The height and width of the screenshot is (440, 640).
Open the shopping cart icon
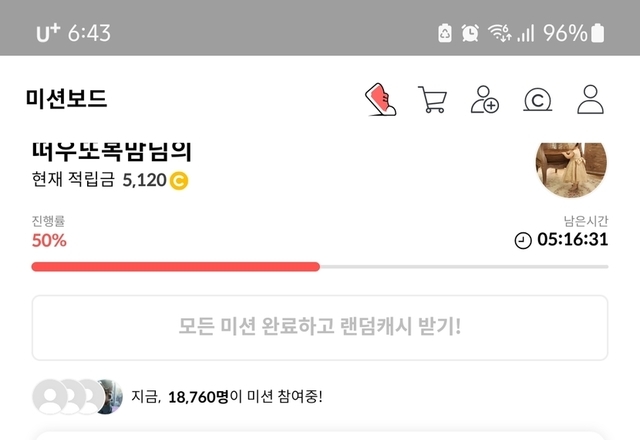pos(432,99)
